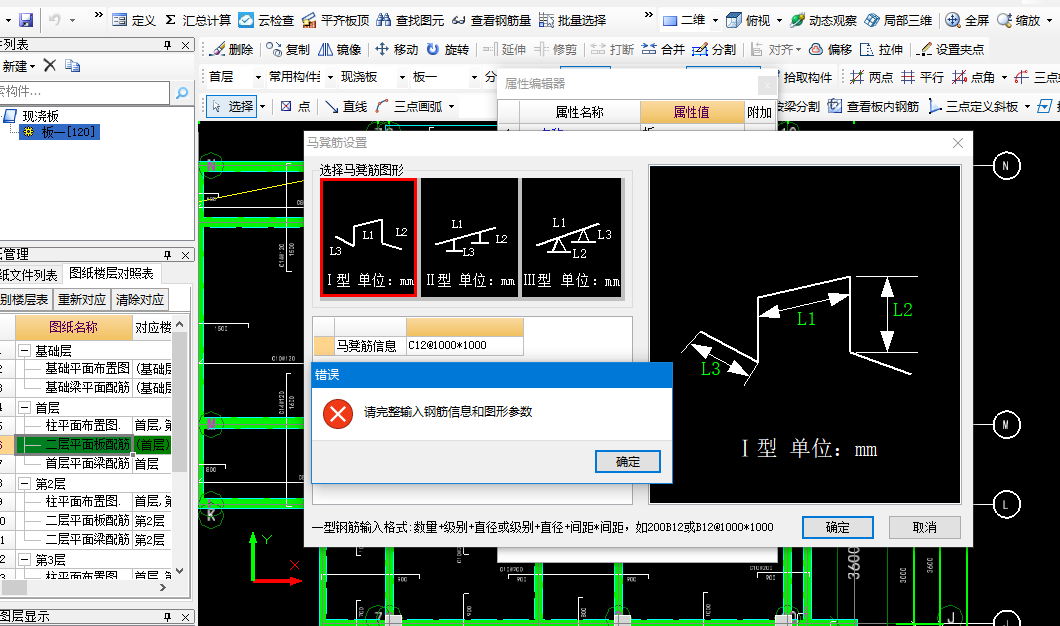Select 点 point drawing tool
Viewport: 1060px width, 626px height.
[x=295, y=106]
